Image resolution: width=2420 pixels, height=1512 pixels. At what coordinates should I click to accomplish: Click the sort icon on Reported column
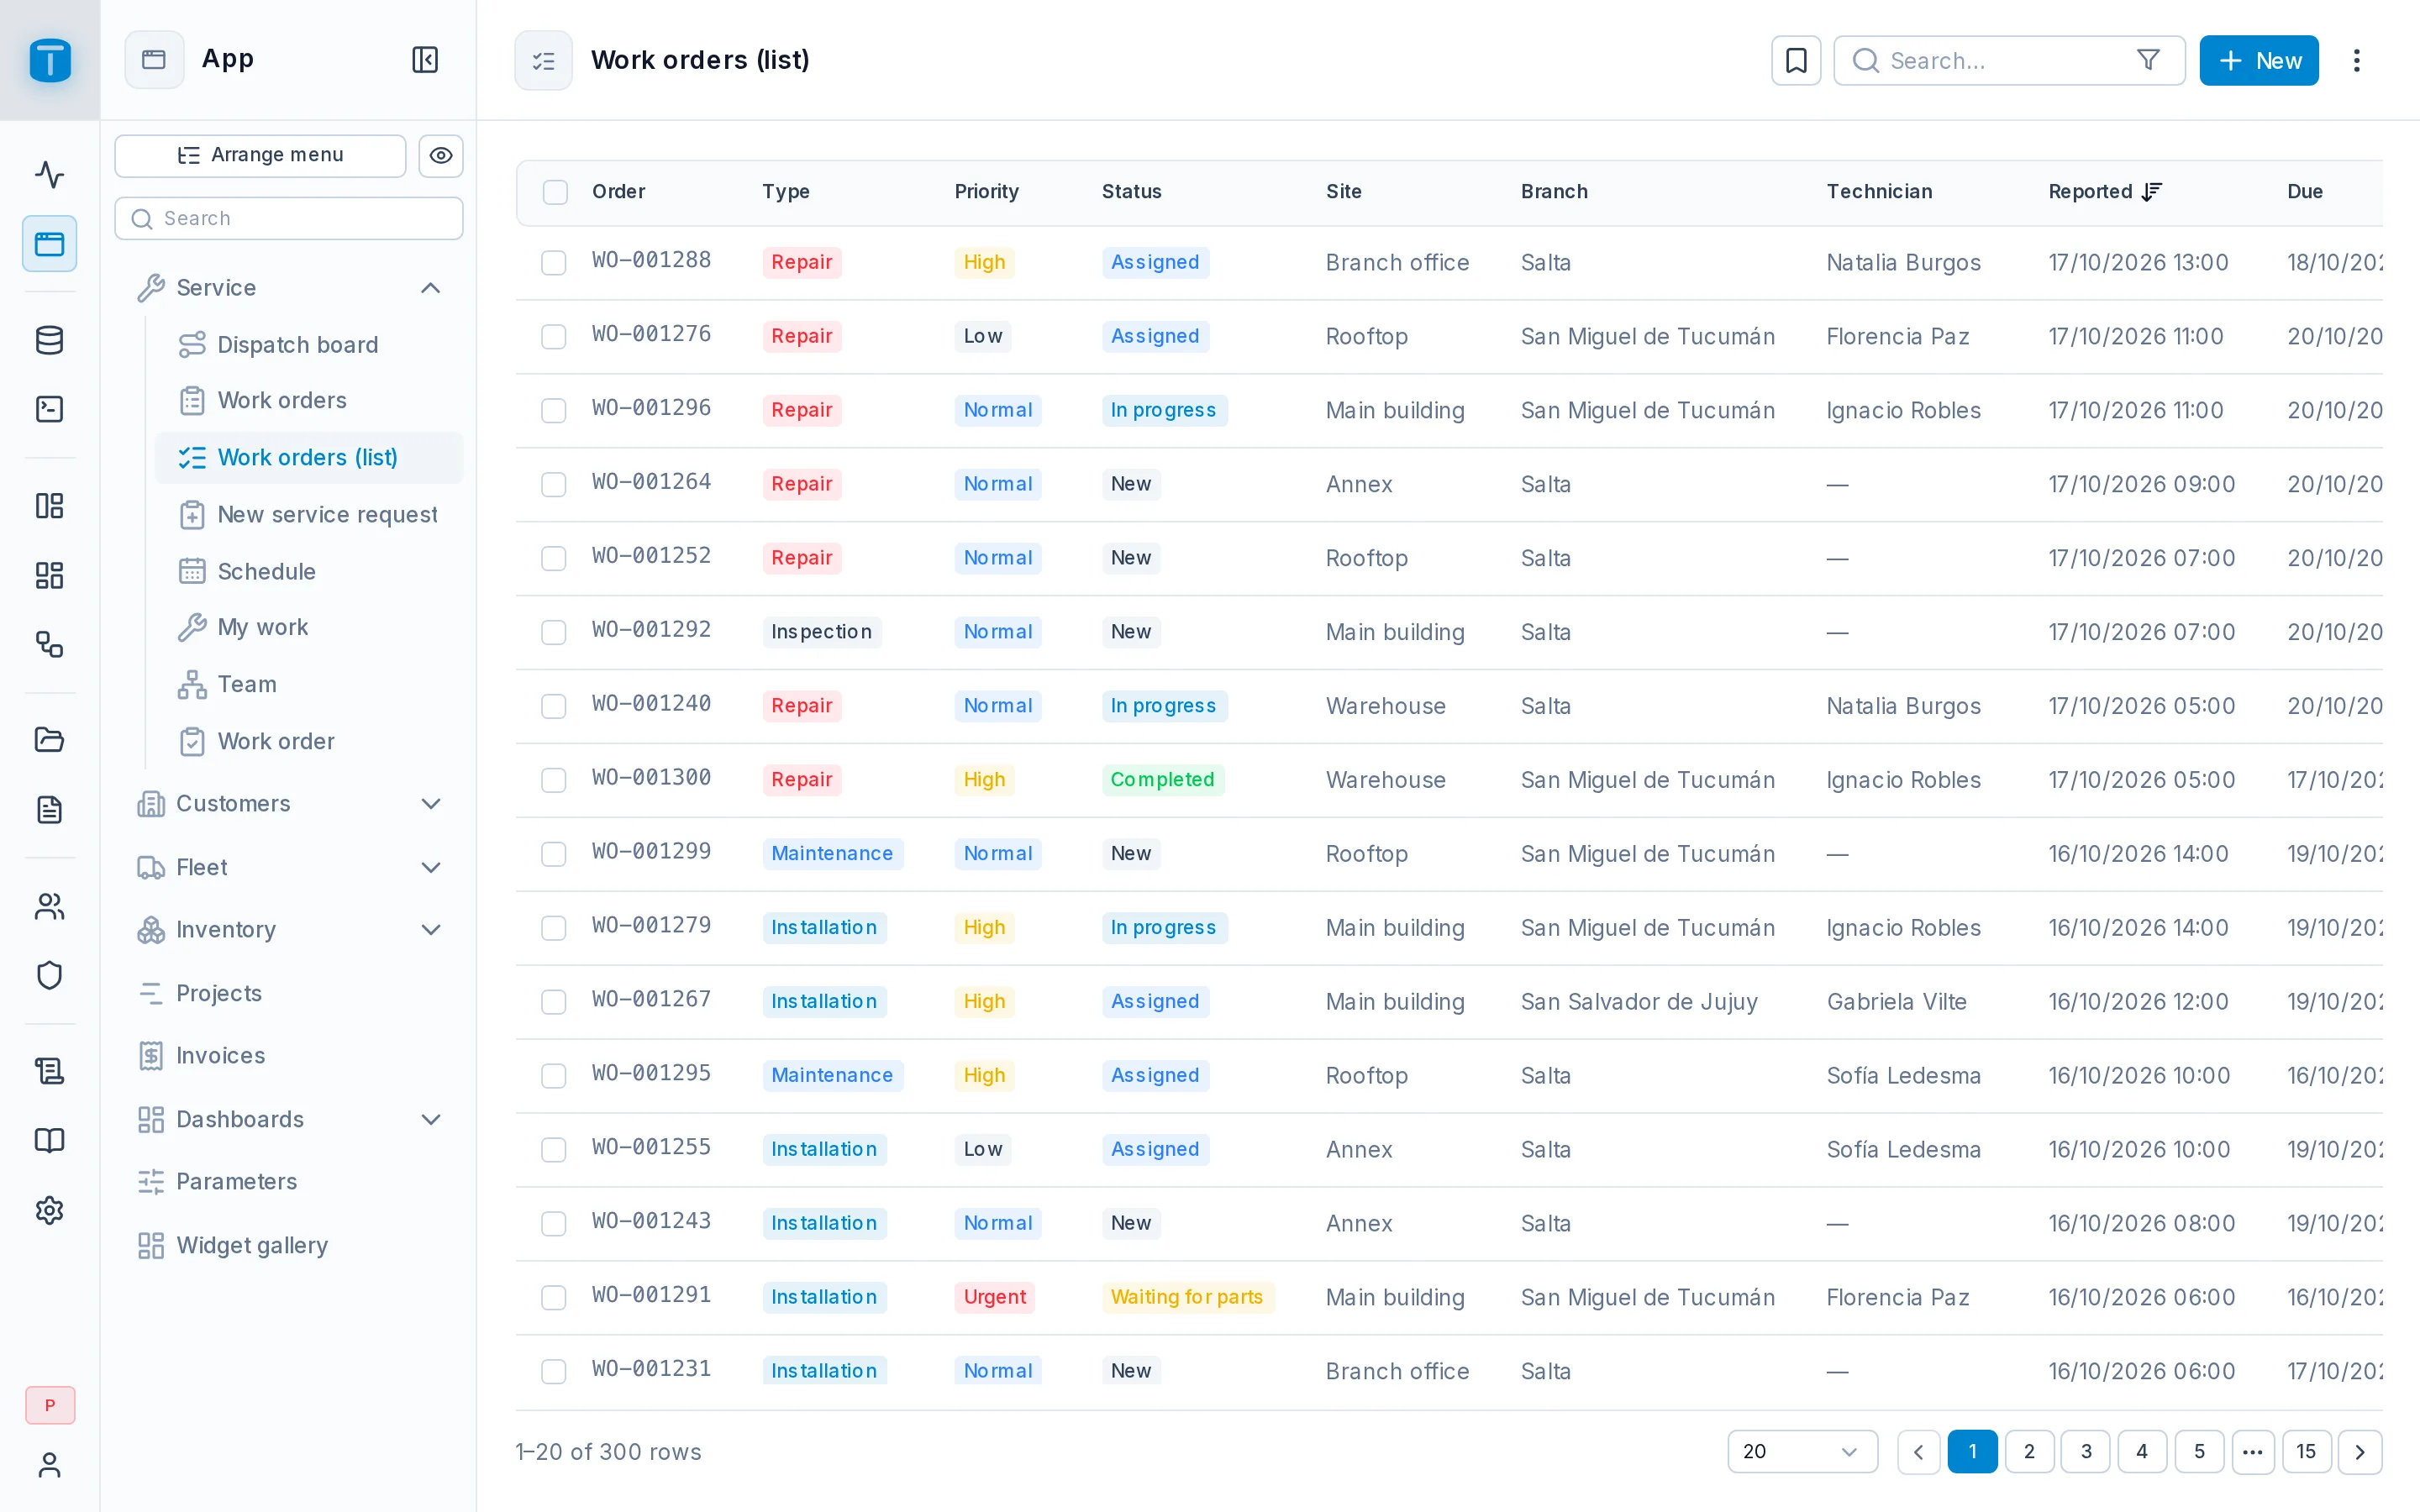[2152, 191]
